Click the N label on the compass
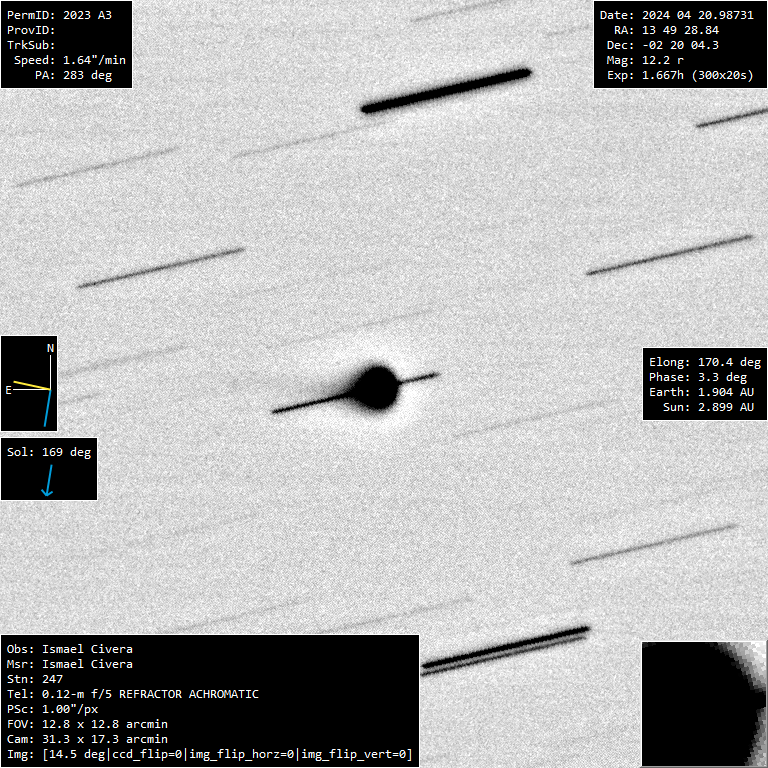 [50, 348]
